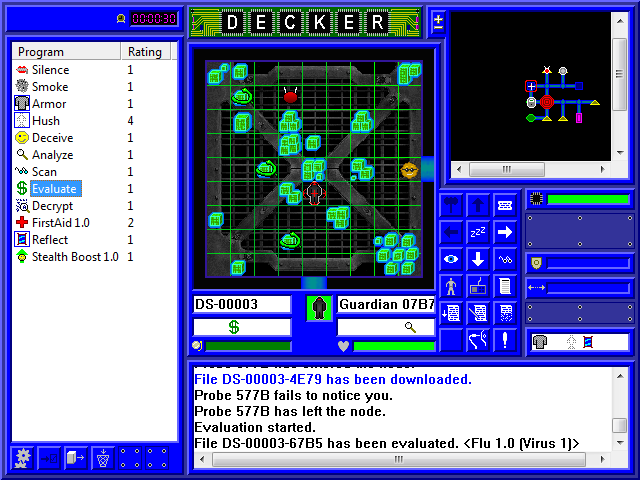Click the message log scroll up arrow
640x480 pixels.
click(620, 376)
